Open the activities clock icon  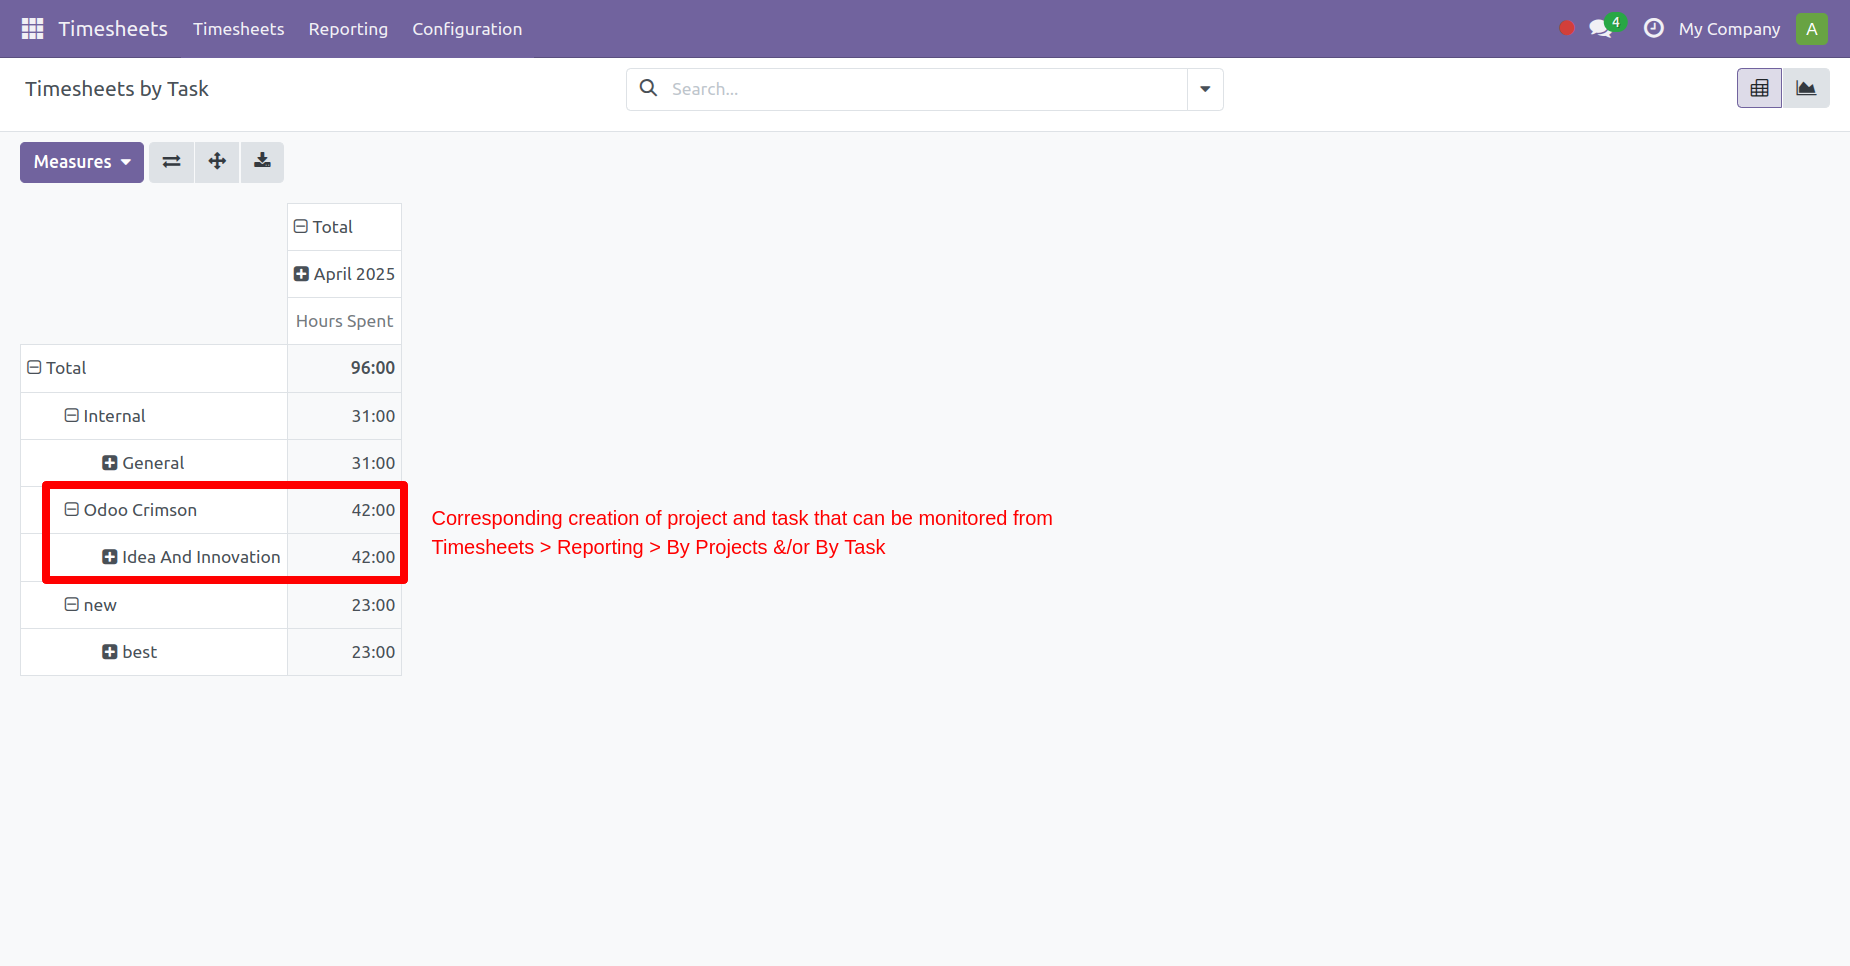(1654, 29)
